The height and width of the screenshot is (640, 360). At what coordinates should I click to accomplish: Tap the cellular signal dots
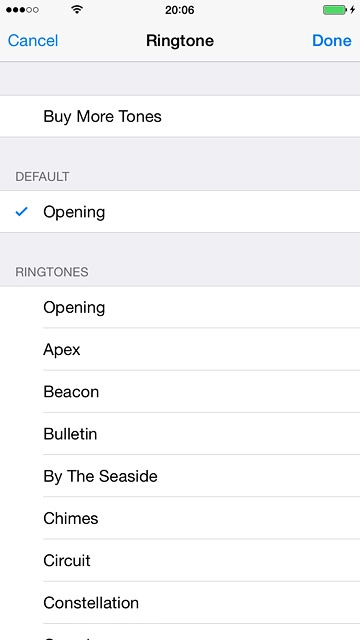click(x=22, y=10)
